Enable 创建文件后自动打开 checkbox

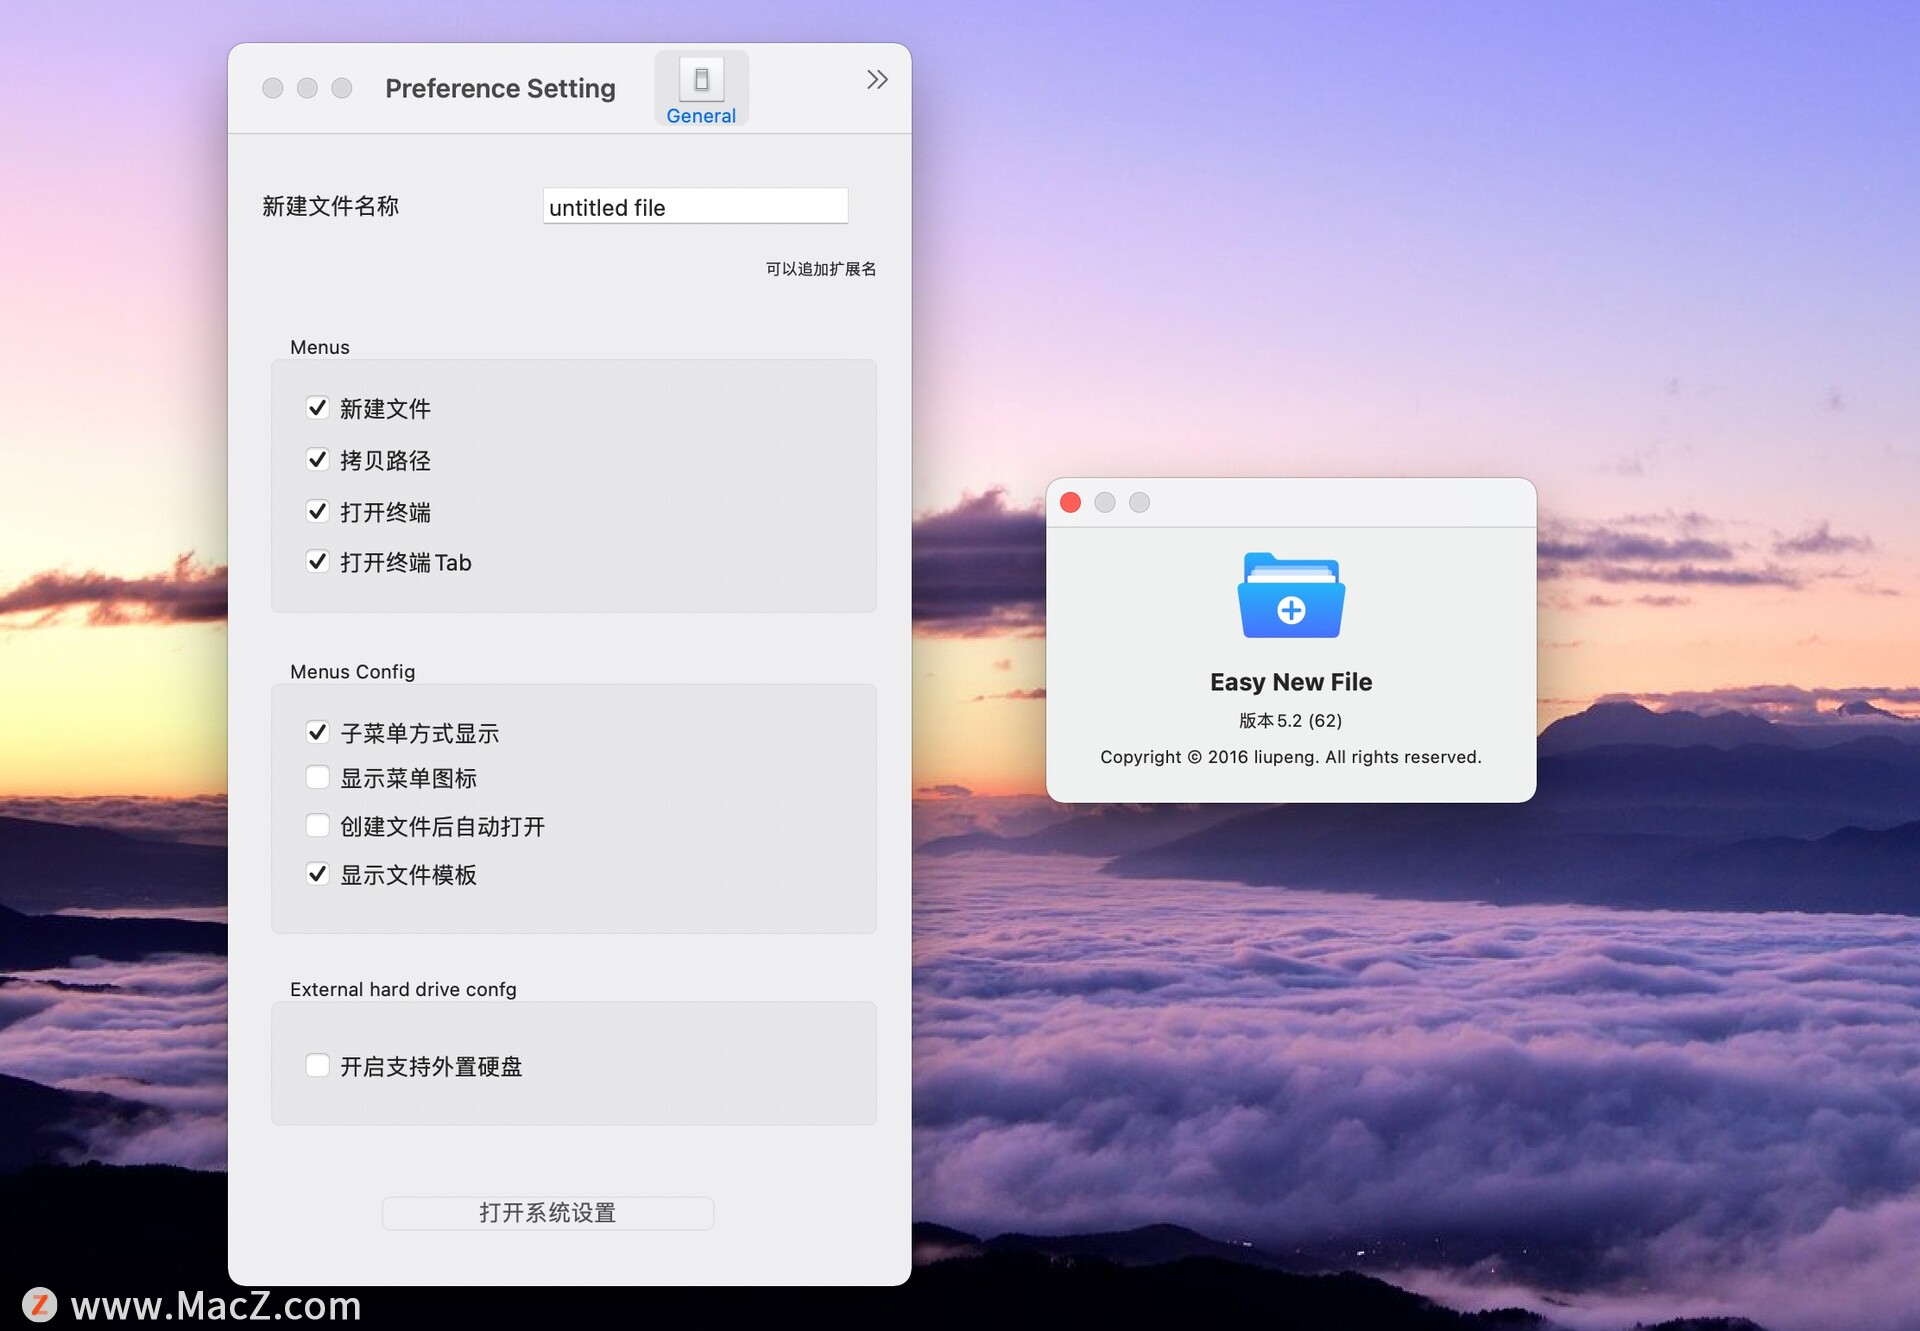(x=317, y=826)
